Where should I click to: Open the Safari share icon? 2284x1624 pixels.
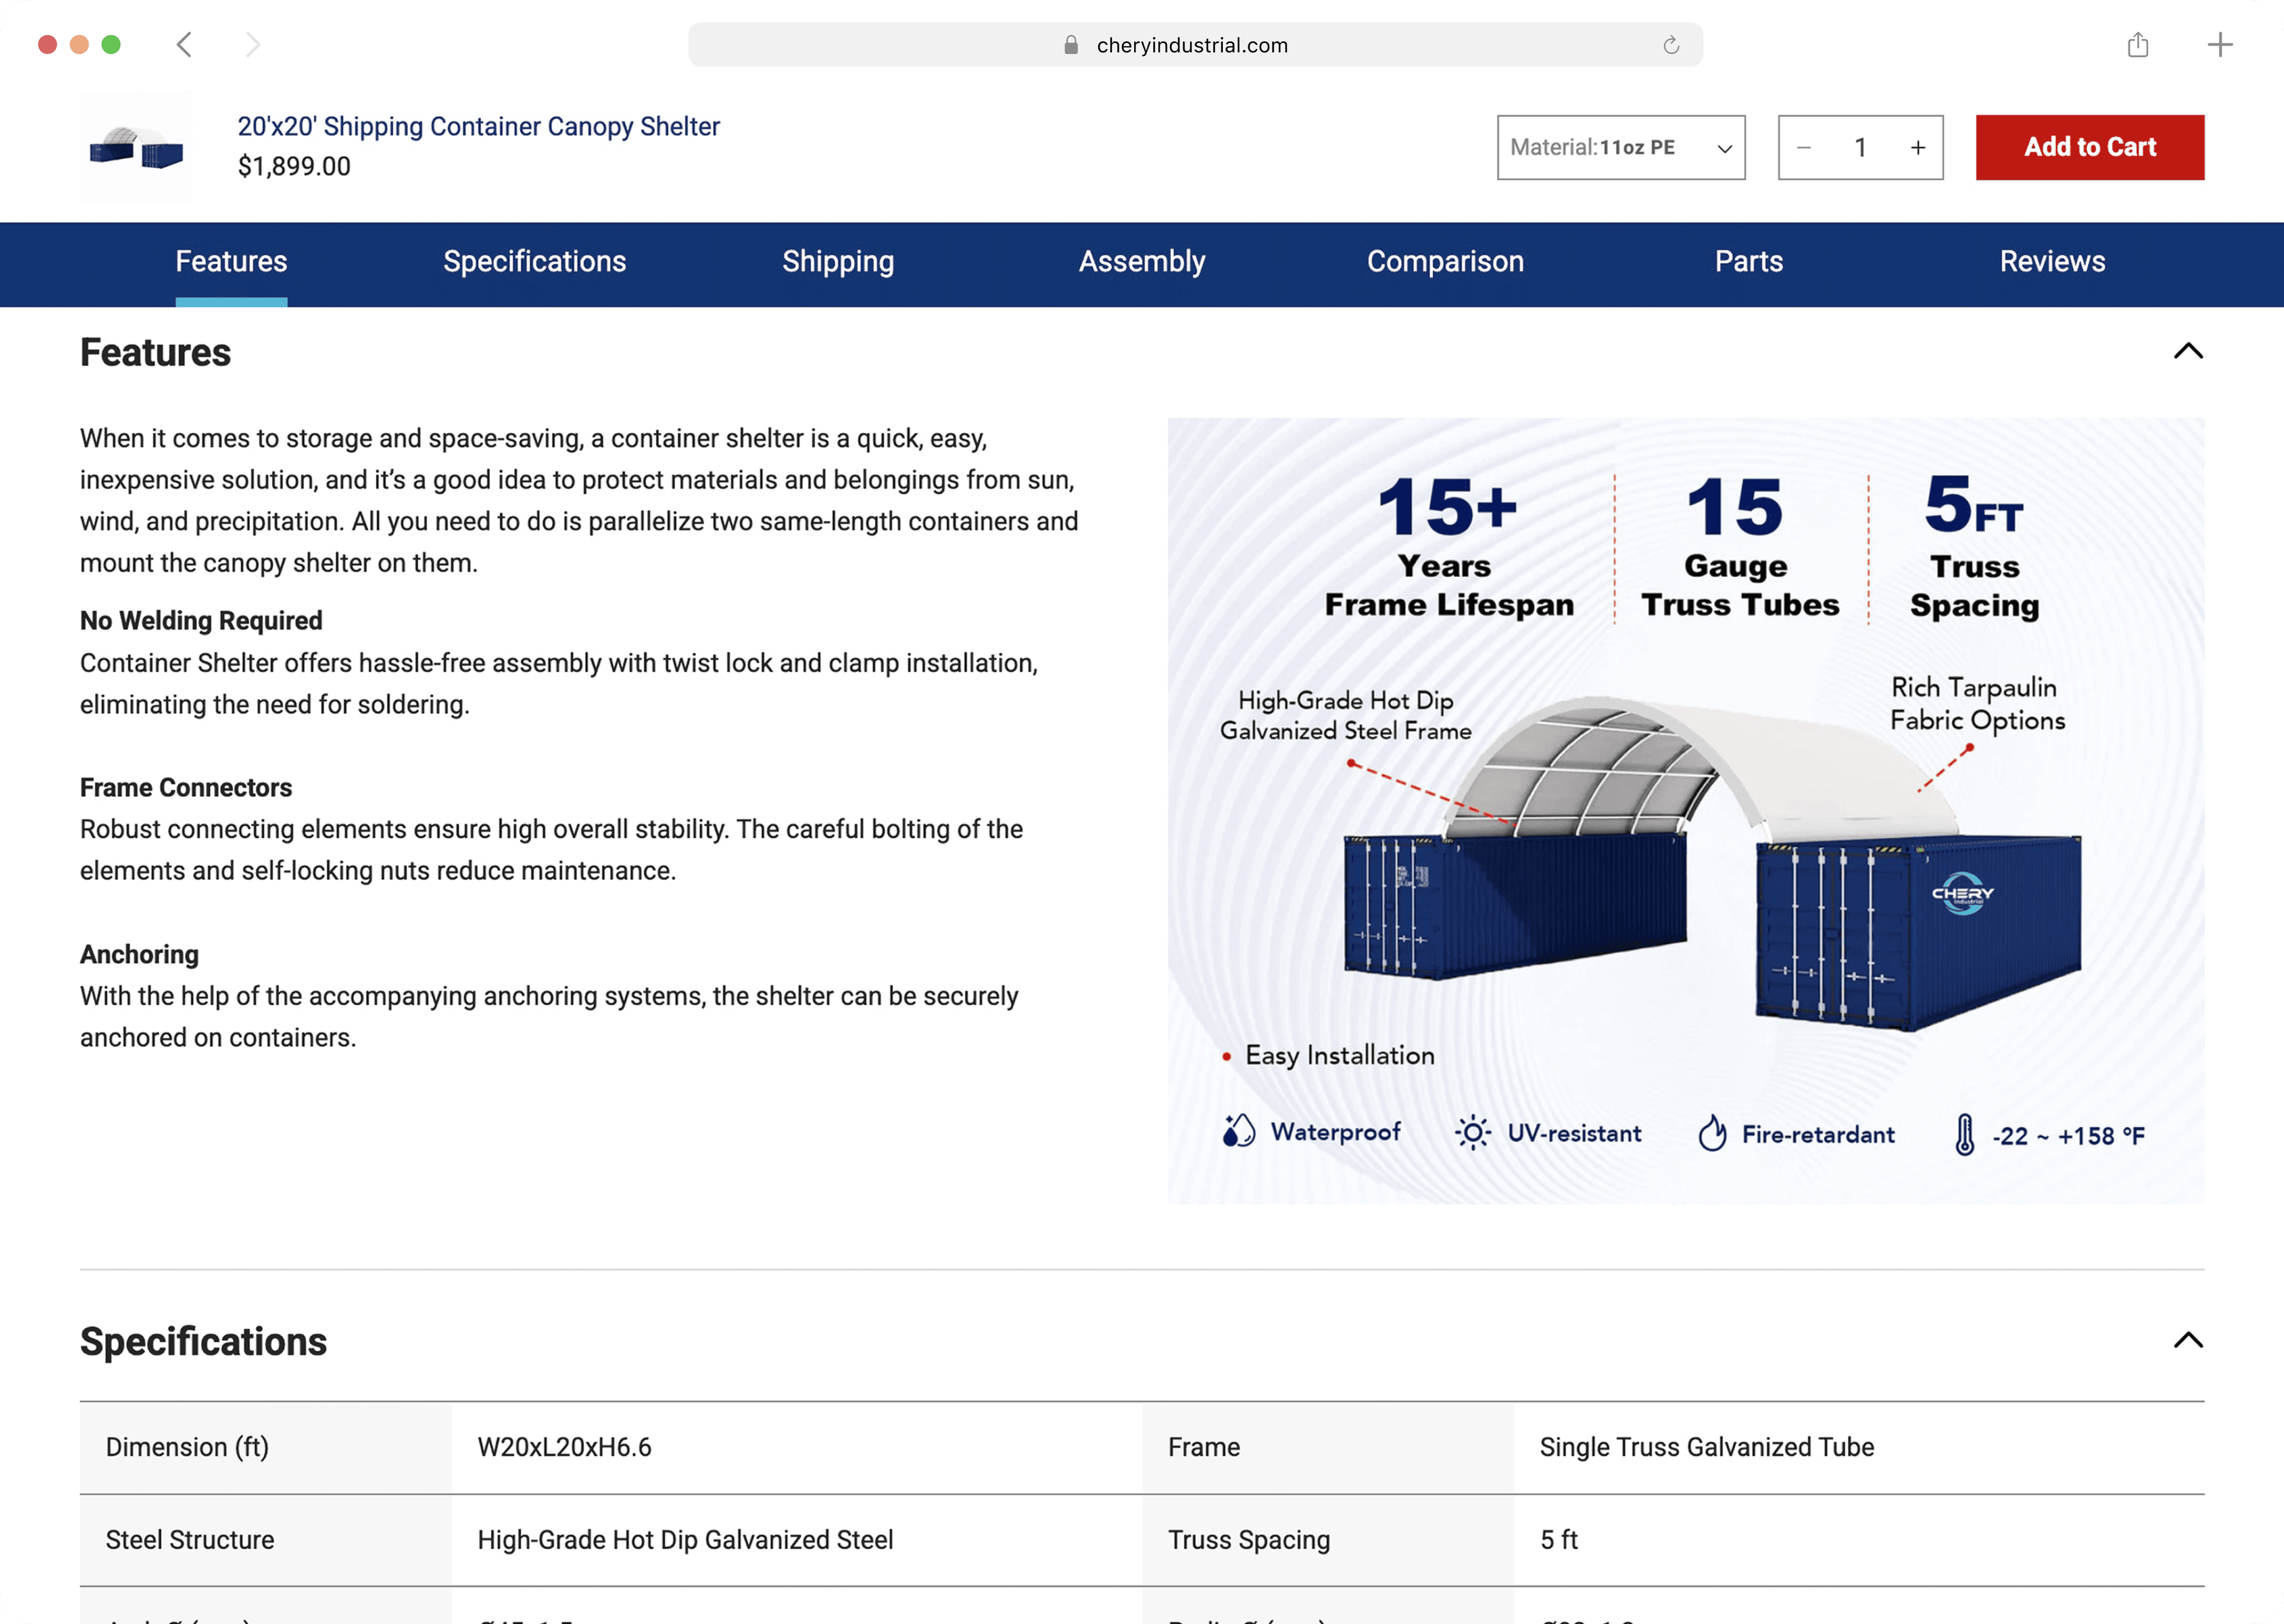pos(2137,45)
